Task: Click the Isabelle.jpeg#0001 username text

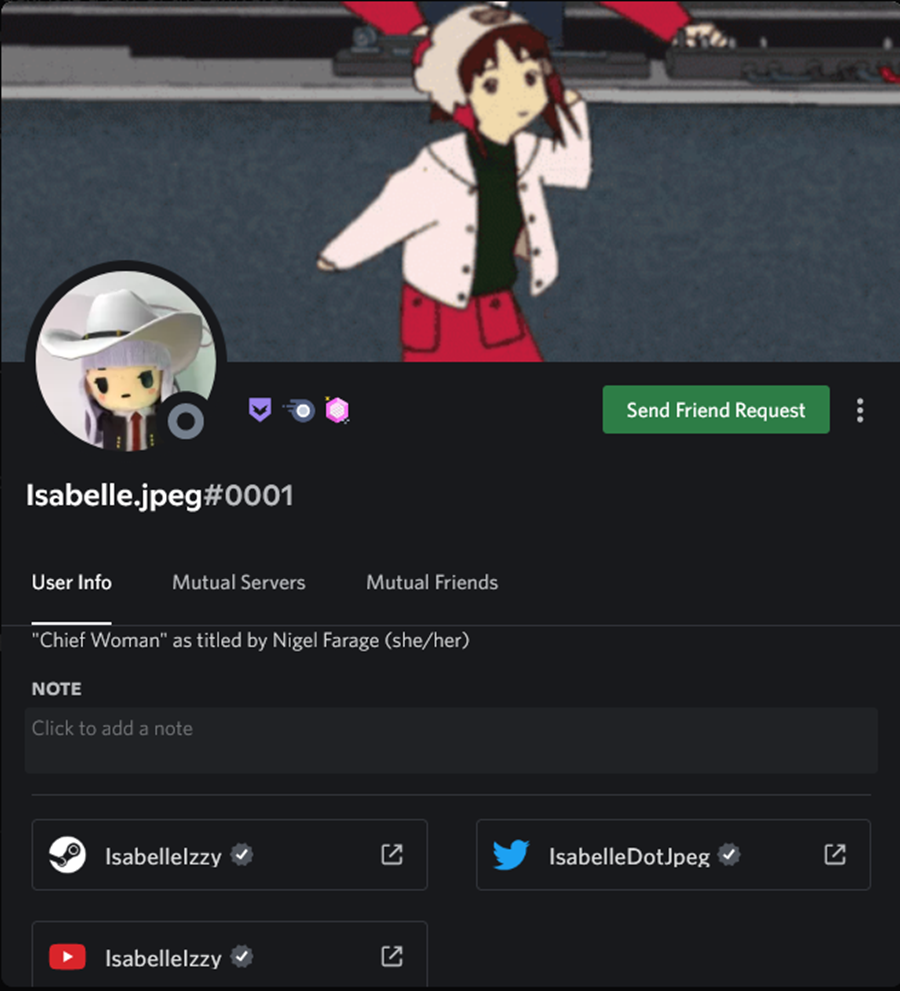Action: coord(159,496)
